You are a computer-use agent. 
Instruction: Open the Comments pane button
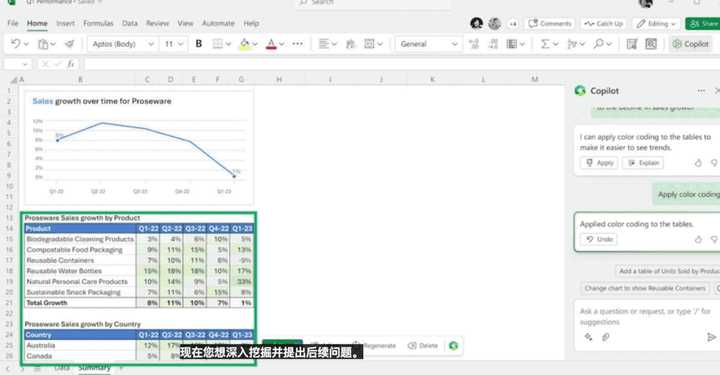(550, 23)
